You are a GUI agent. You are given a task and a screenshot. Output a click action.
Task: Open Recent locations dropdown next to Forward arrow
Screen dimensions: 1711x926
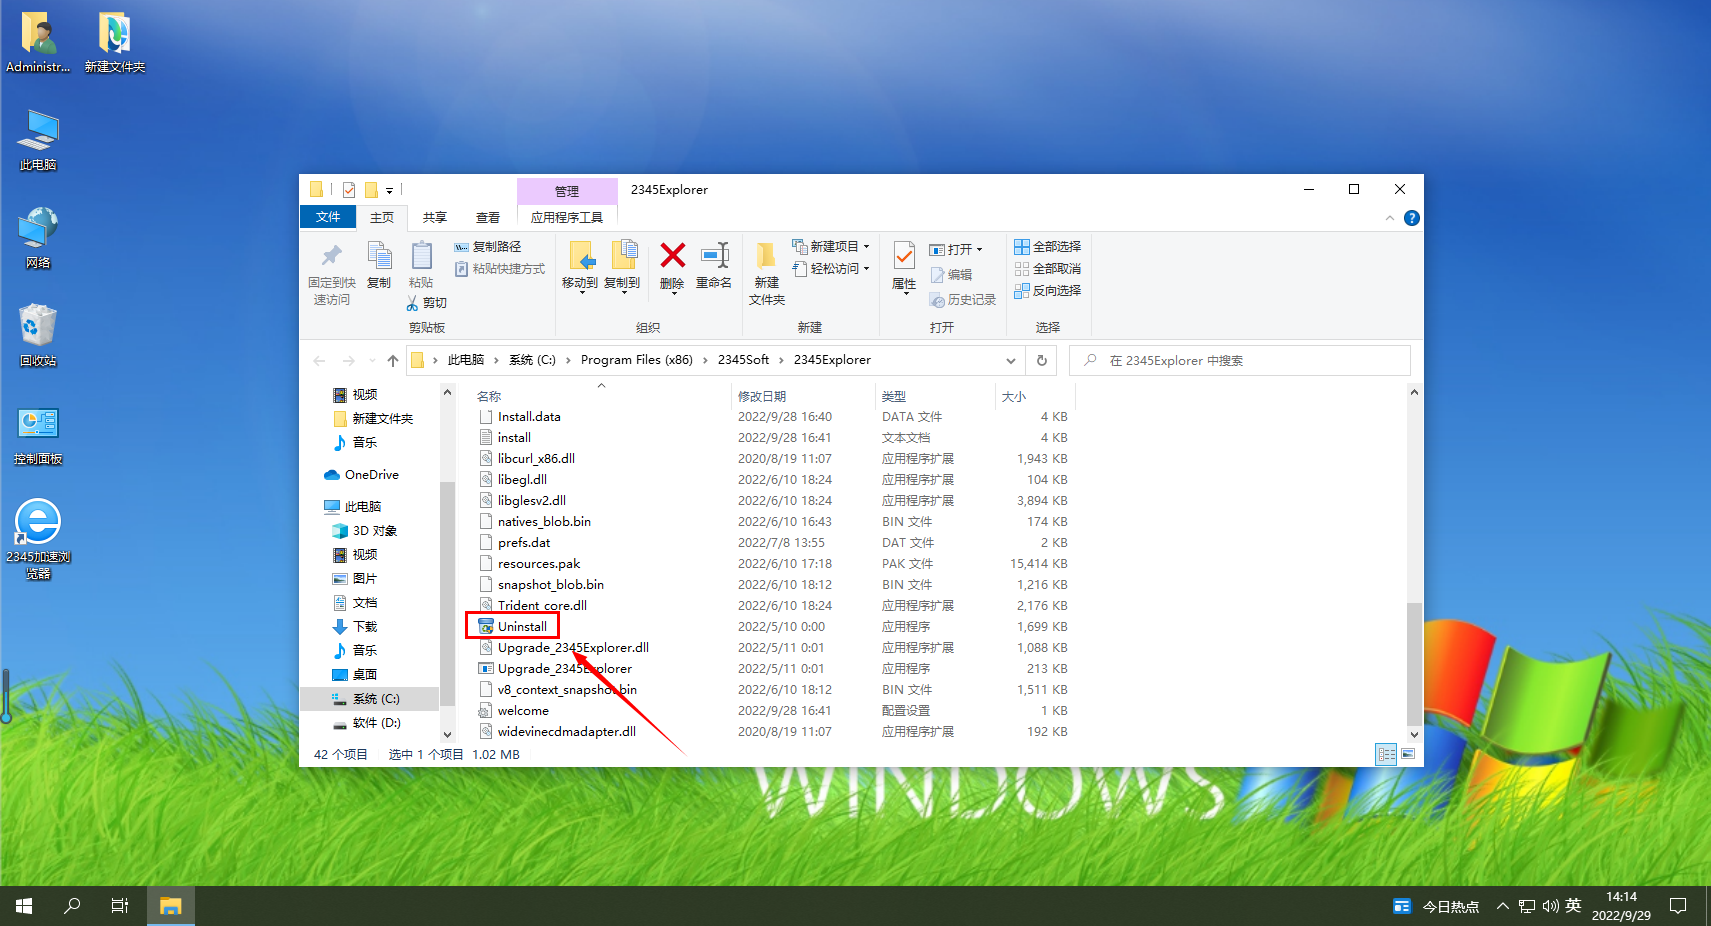[x=372, y=360]
